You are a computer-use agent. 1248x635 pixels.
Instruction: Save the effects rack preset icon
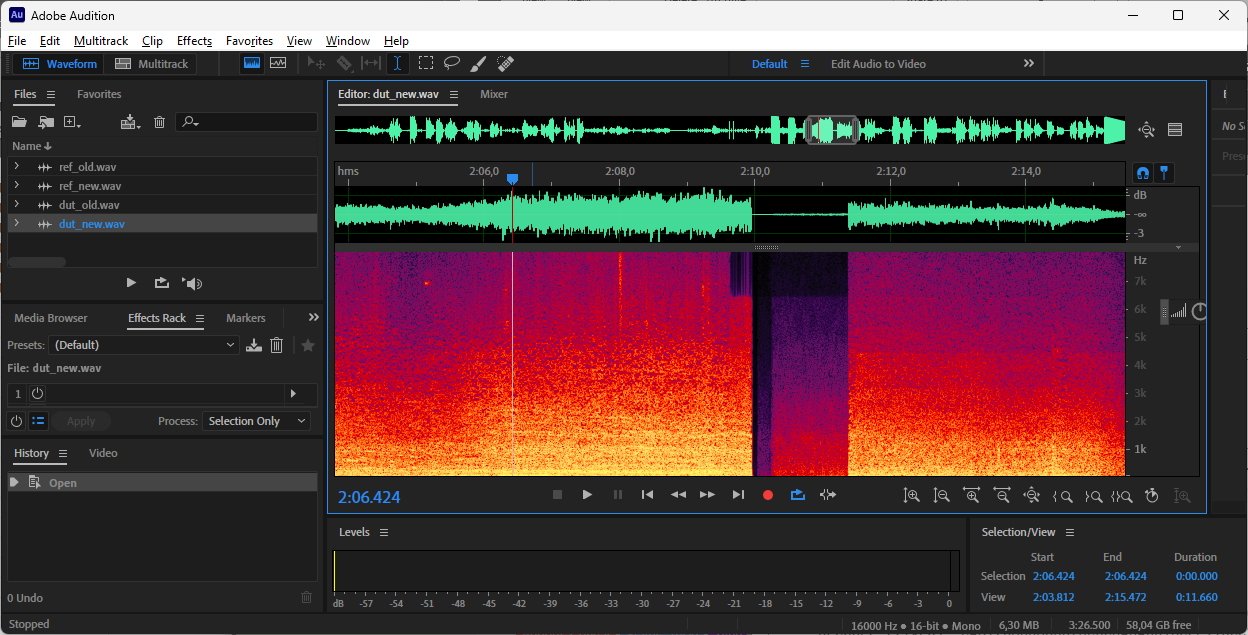pyautogui.click(x=254, y=345)
